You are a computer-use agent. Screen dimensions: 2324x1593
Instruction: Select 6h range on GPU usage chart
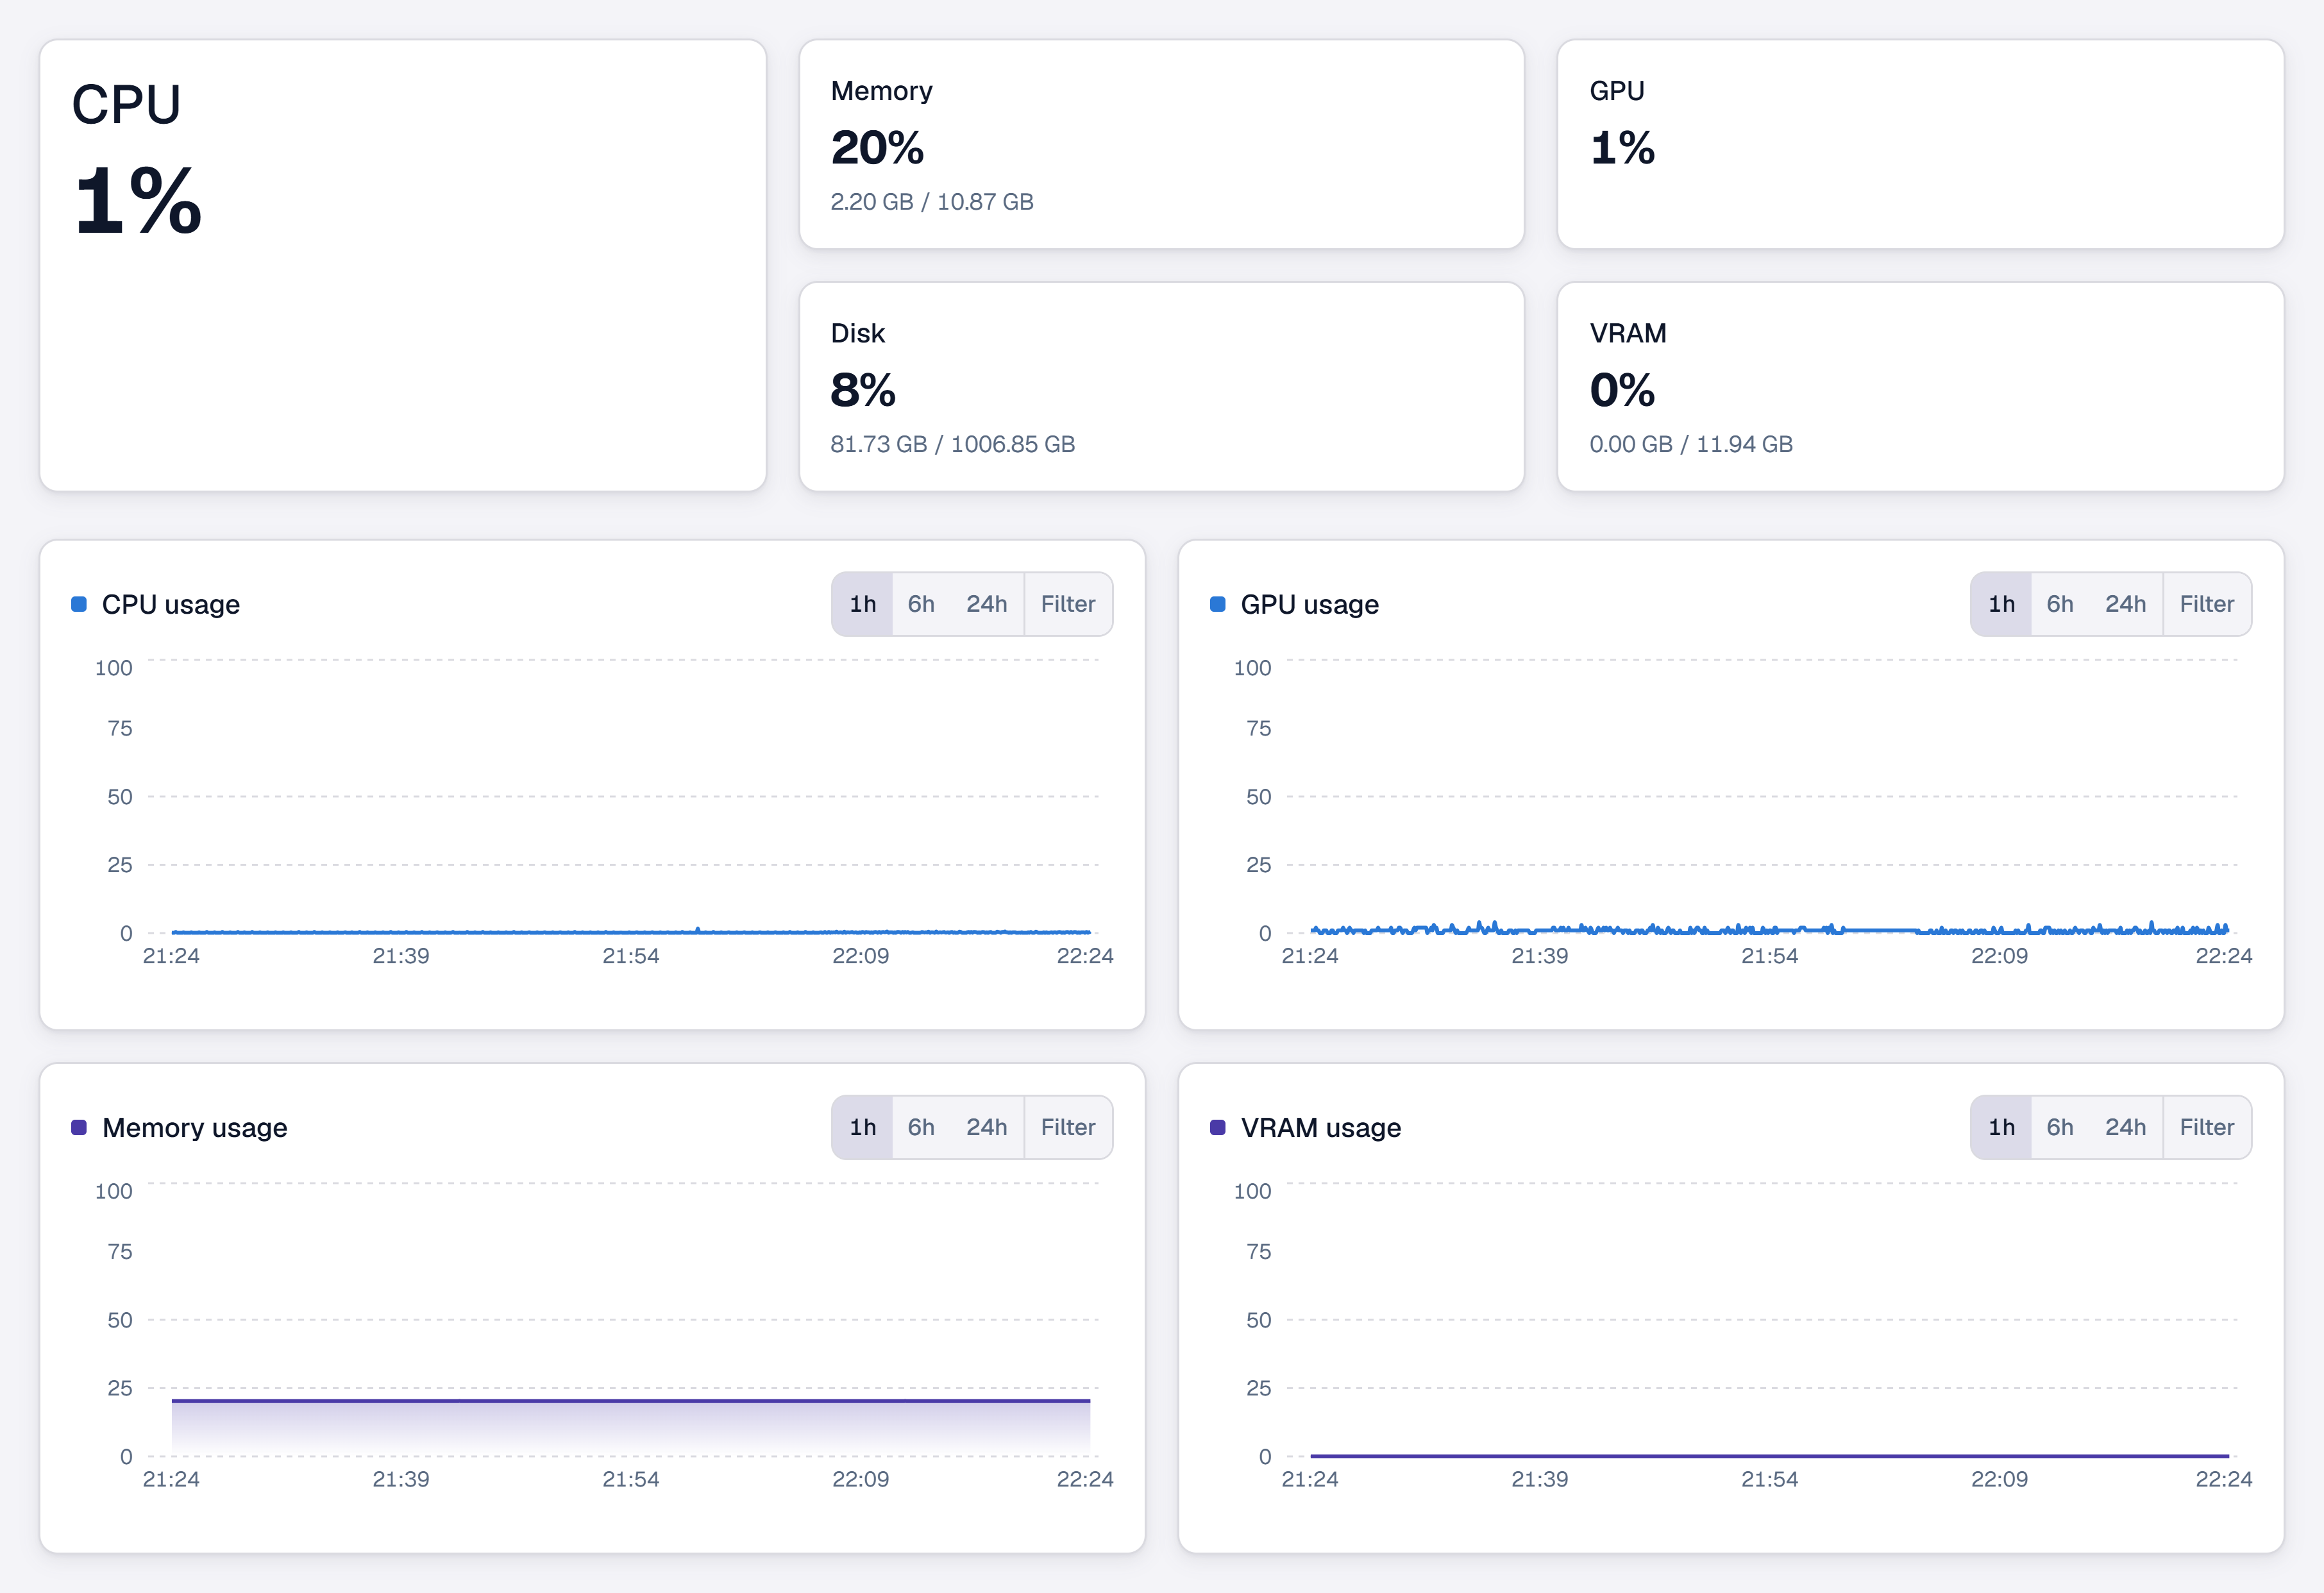pyautogui.click(x=2059, y=604)
